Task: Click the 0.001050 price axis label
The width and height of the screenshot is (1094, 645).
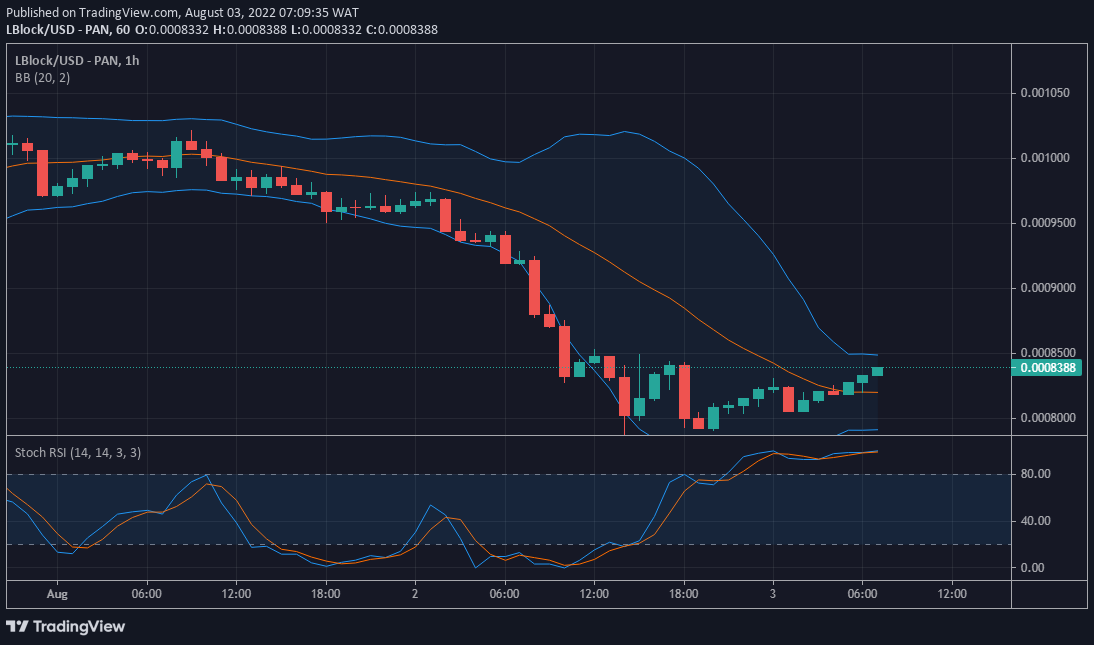Action: [x=1044, y=93]
